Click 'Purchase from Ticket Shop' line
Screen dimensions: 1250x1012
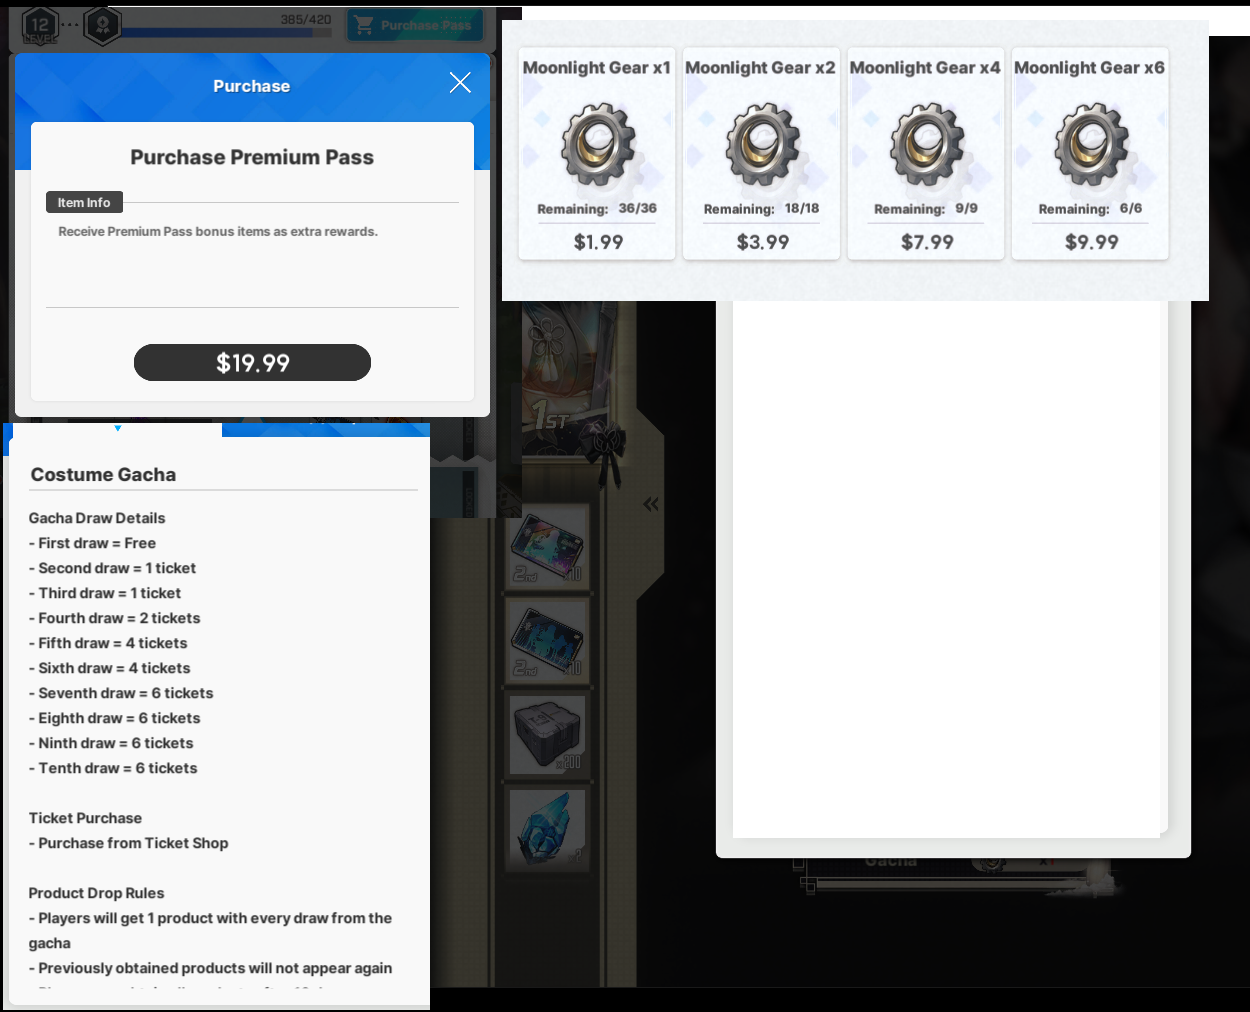(x=128, y=843)
